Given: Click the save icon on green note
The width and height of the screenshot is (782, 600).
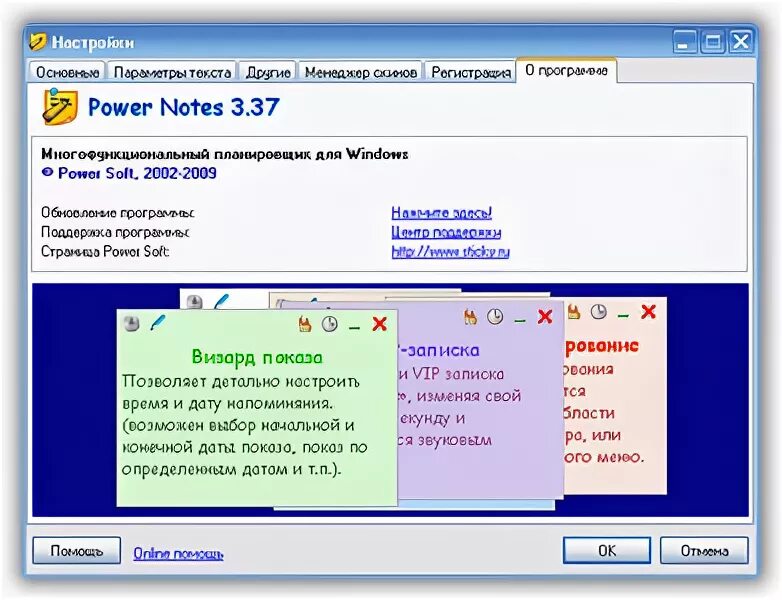Looking at the screenshot, I should [x=305, y=325].
